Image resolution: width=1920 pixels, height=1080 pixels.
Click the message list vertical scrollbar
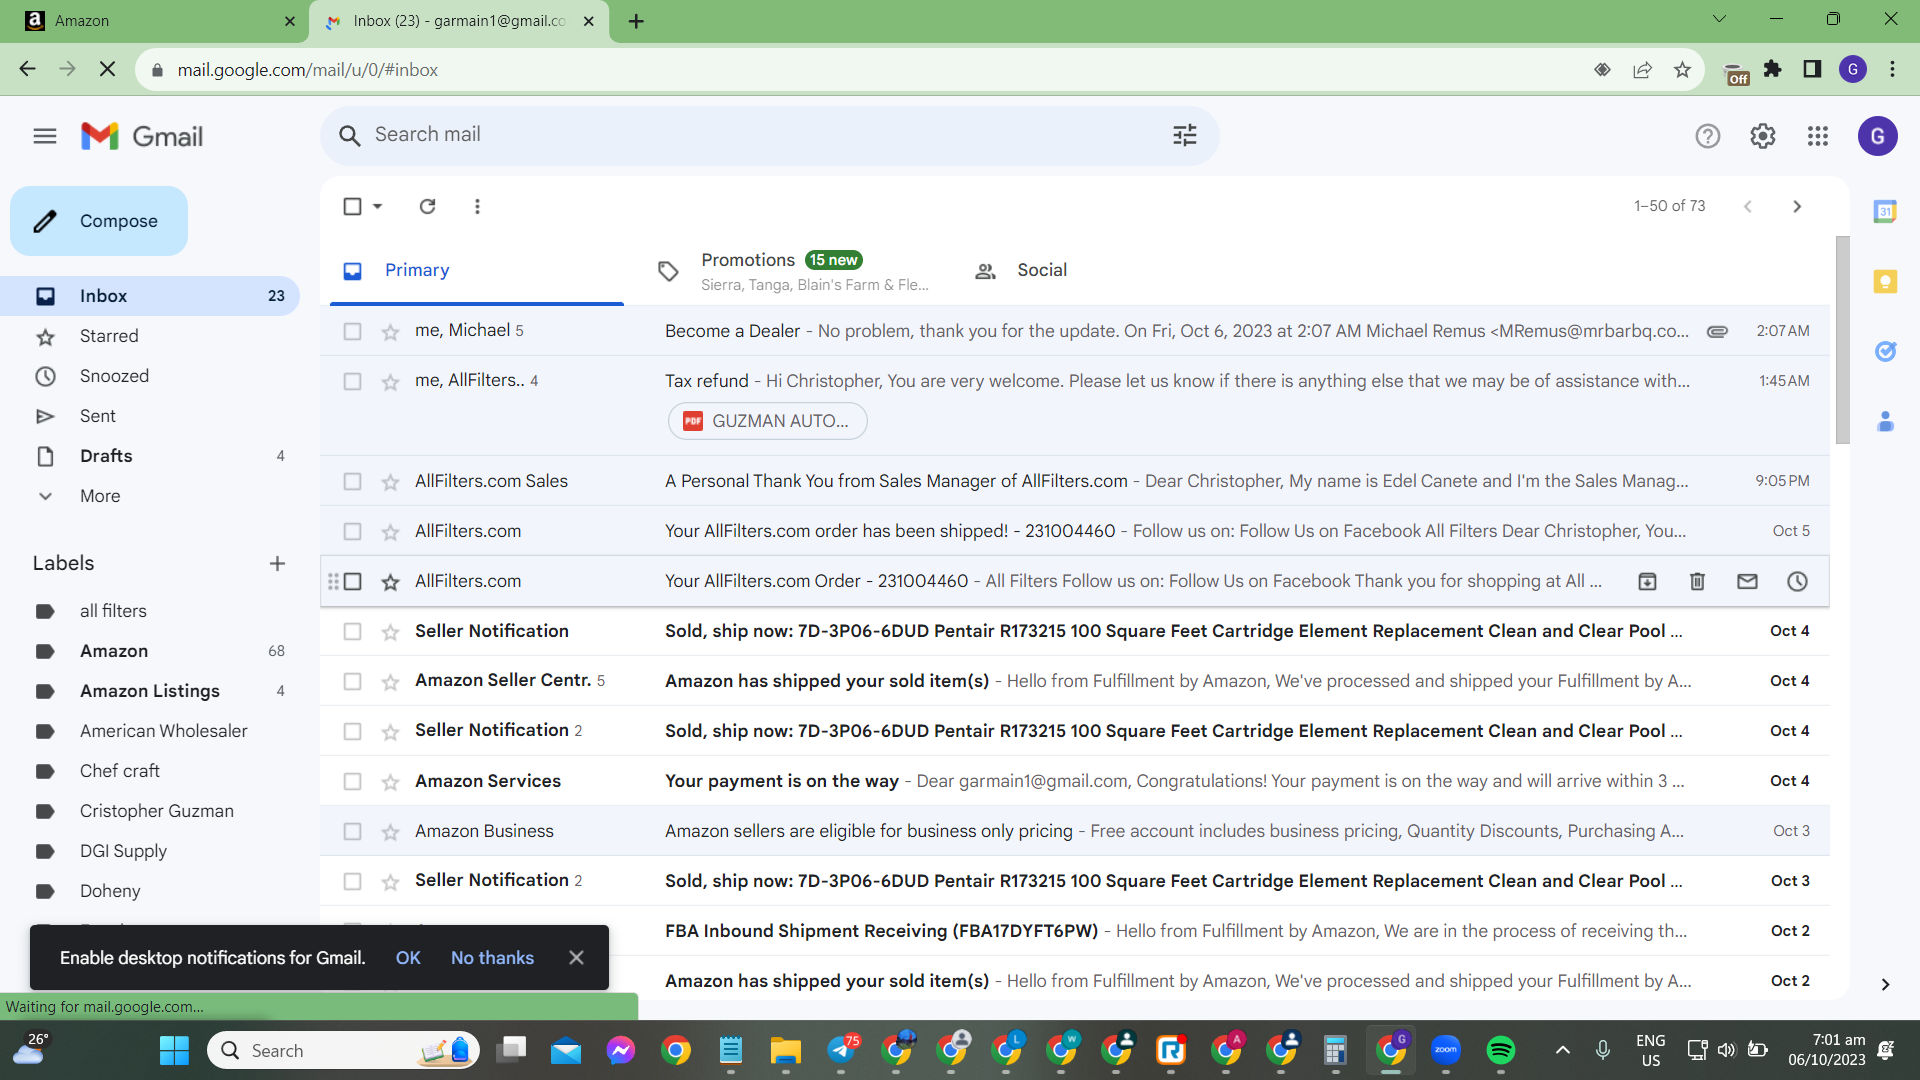tap(1842, 340)
